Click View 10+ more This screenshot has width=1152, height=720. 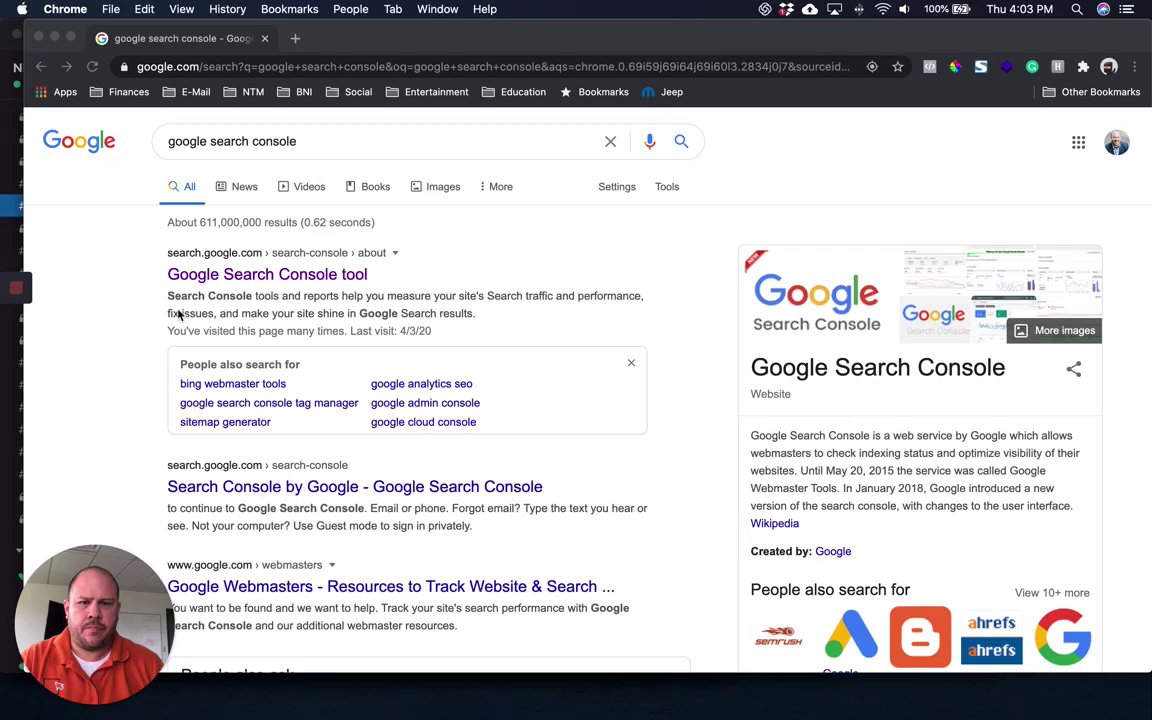[x=1052, y=593]
